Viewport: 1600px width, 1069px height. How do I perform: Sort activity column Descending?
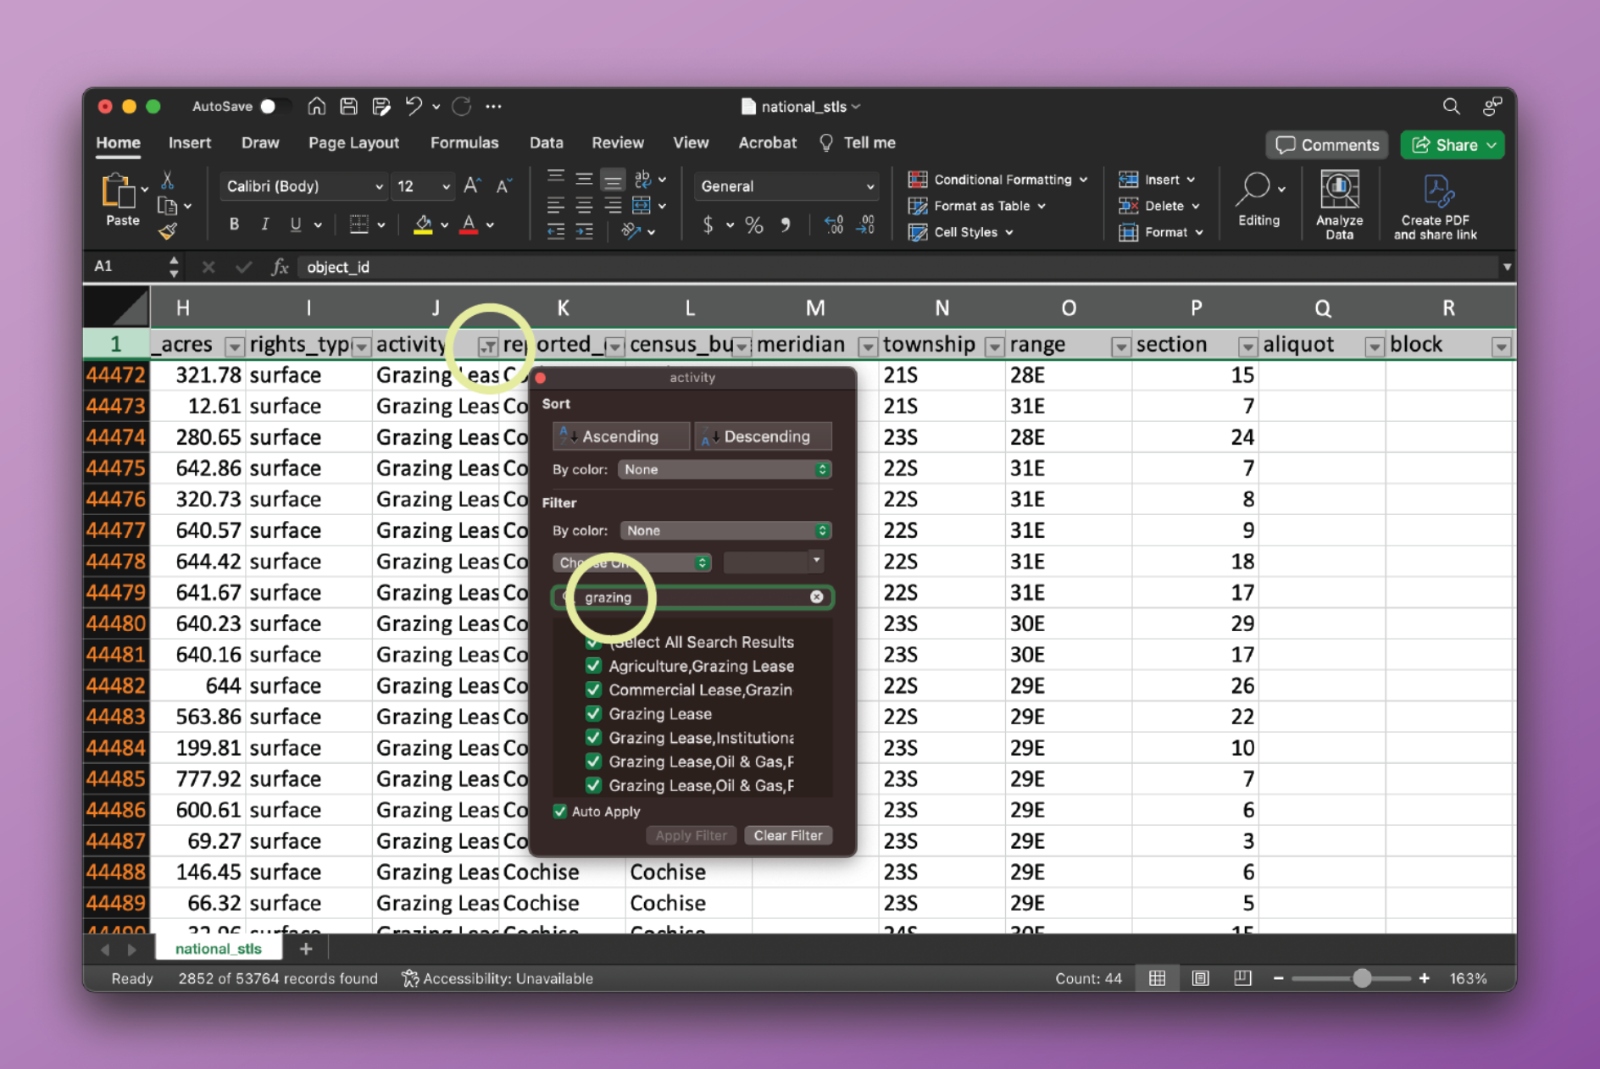[763, 436]
